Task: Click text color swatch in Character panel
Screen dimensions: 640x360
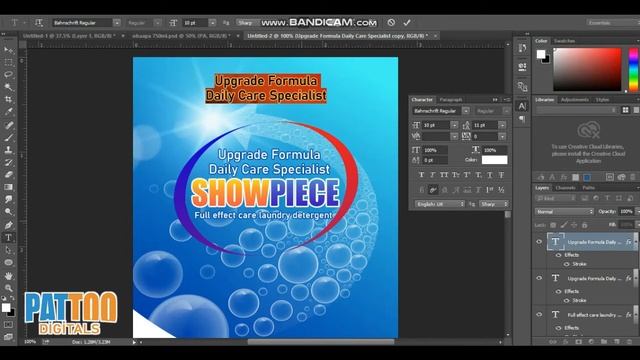Action: pos(494,160)
